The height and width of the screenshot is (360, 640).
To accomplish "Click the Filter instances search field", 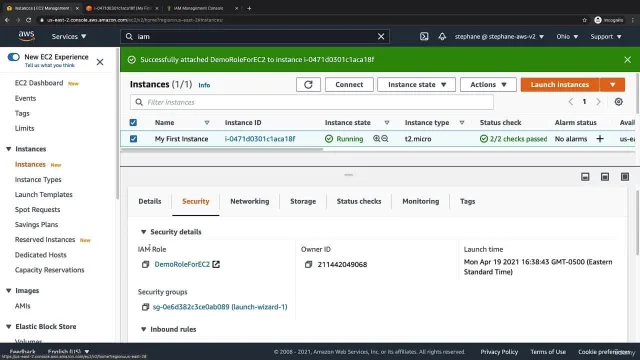I will click(312, 102).
